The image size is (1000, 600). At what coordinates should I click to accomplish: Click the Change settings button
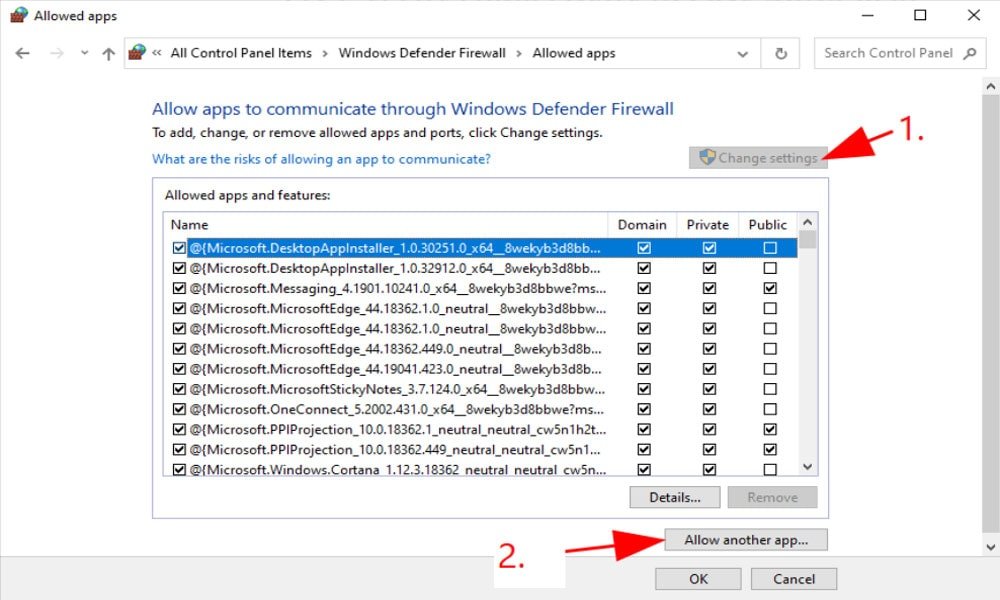758,158
